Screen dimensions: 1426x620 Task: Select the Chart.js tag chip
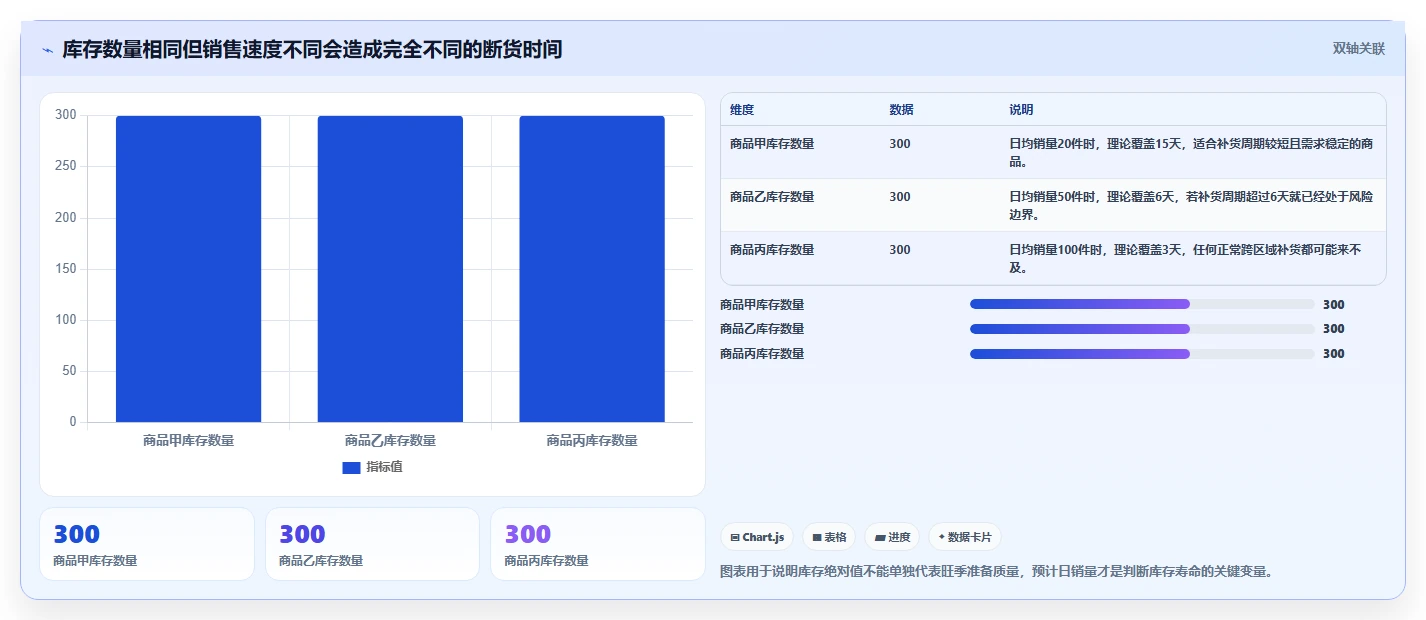point(757,537)
